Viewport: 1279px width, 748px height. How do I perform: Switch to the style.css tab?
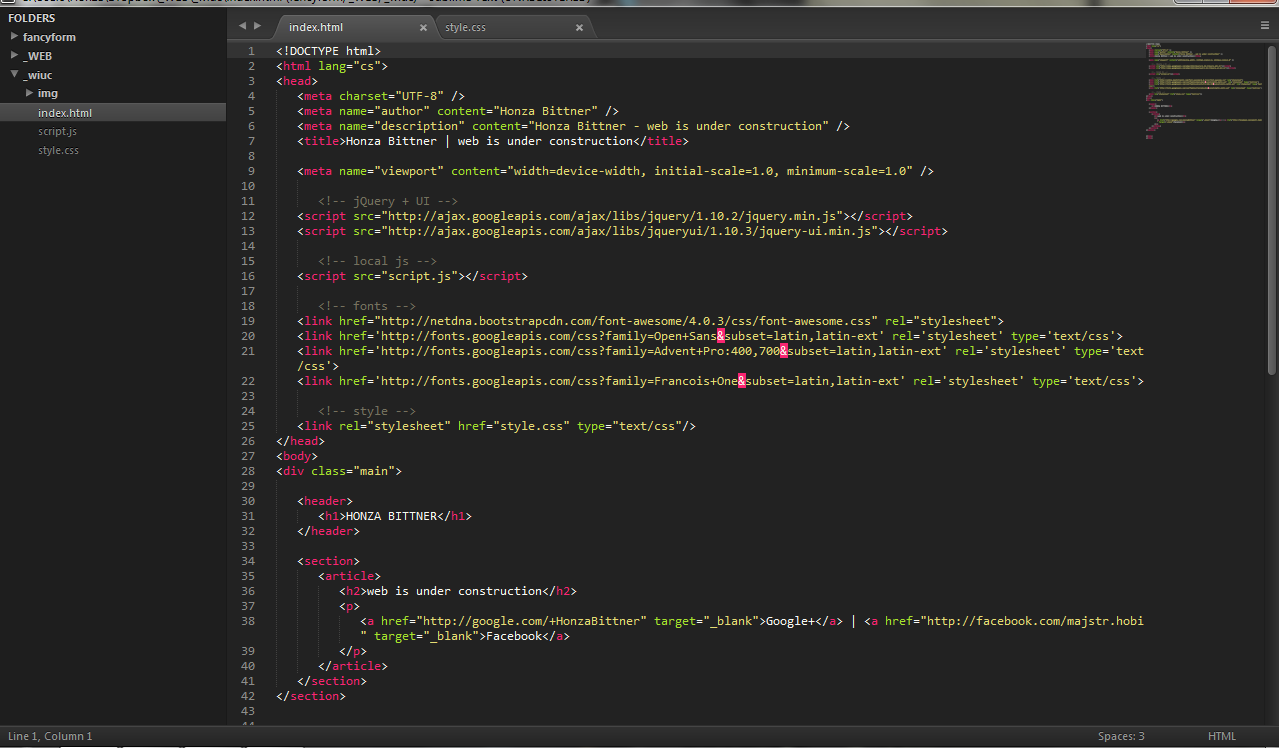click(465, 27)
